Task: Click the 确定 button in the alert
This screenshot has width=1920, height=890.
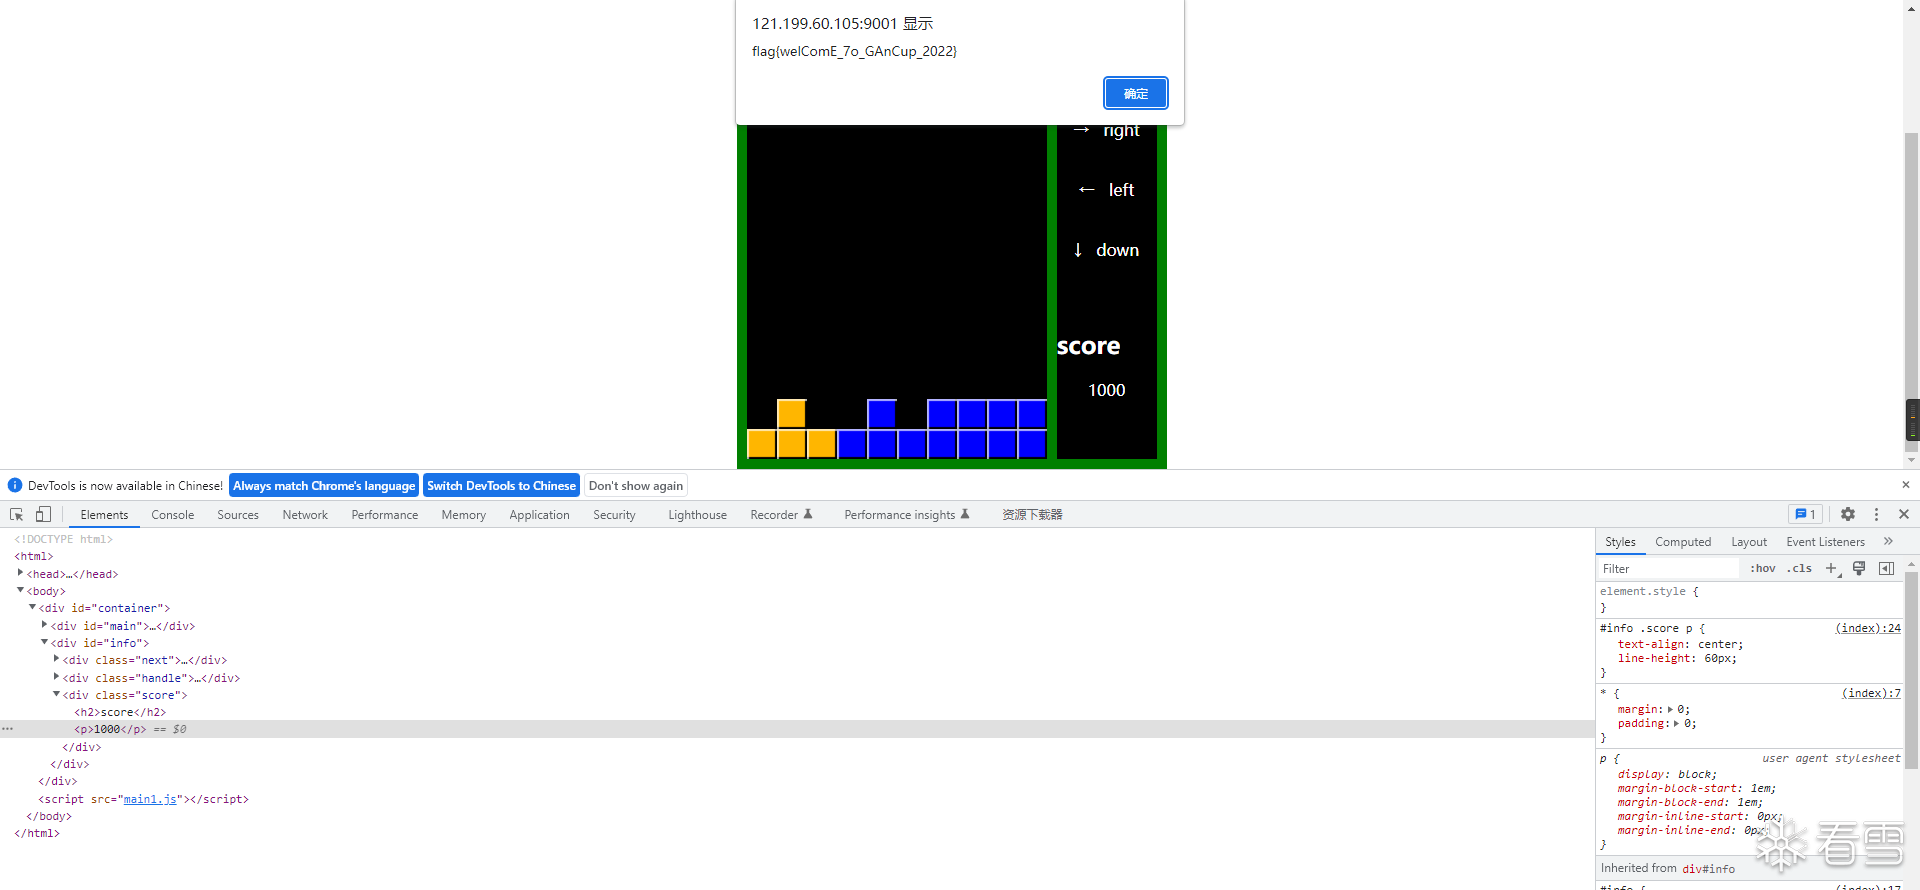Action: click(x=1135, y=93)
